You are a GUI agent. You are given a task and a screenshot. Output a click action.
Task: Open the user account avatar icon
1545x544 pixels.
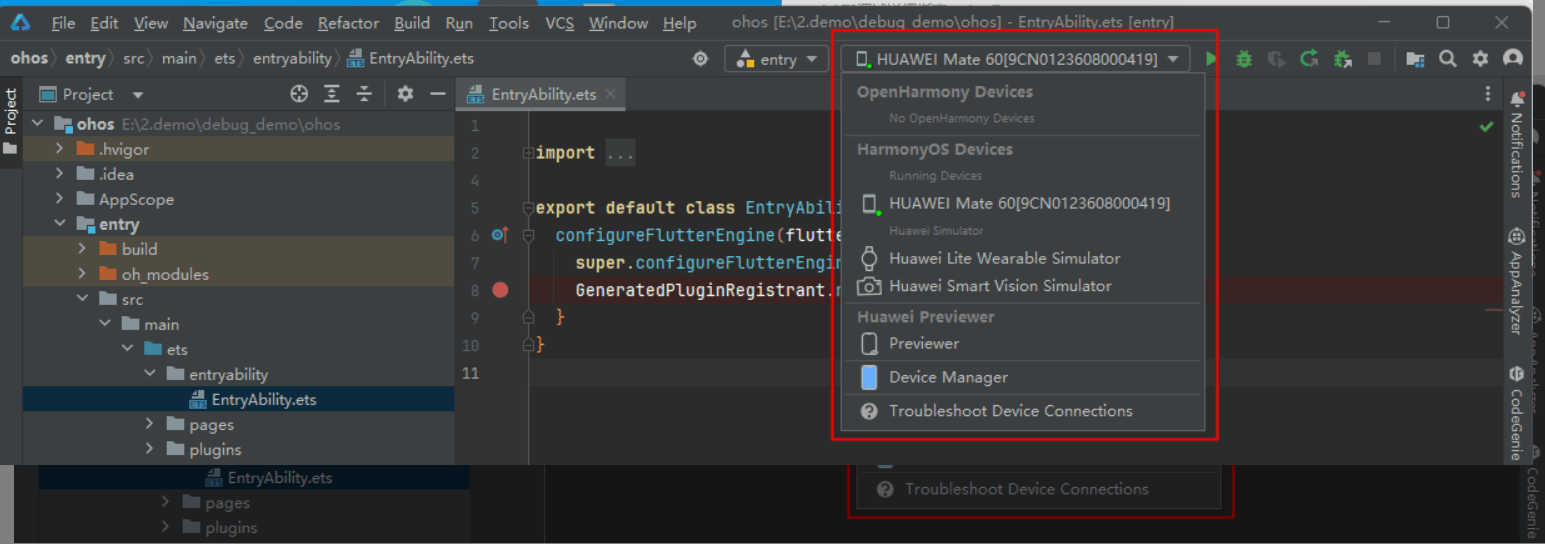(1513, 59)
